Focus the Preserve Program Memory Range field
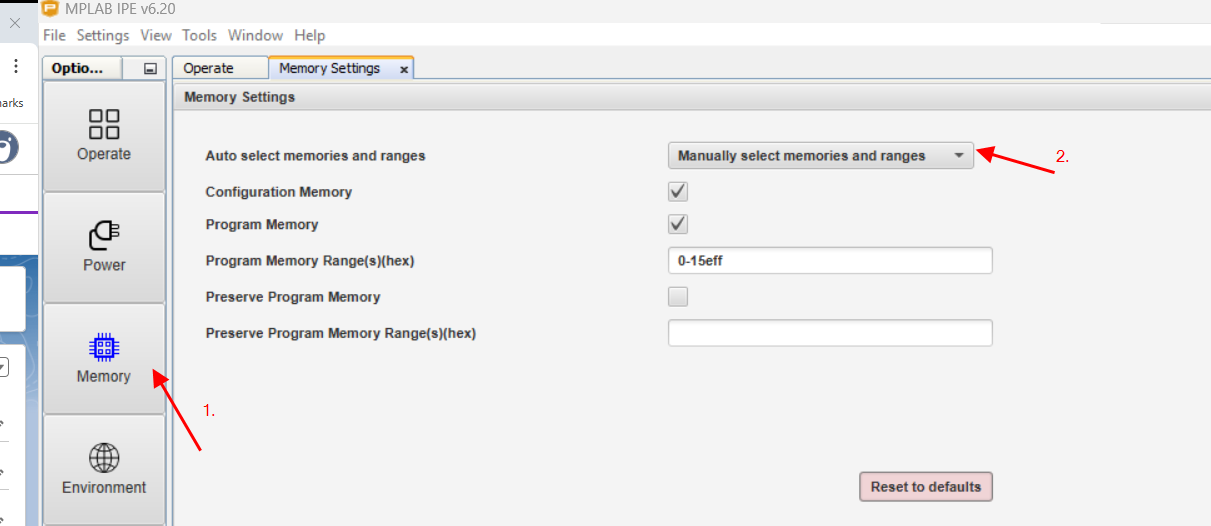The height and width of the screenshot is (526, 1211). pyautogui.click(x=830, y=333)
